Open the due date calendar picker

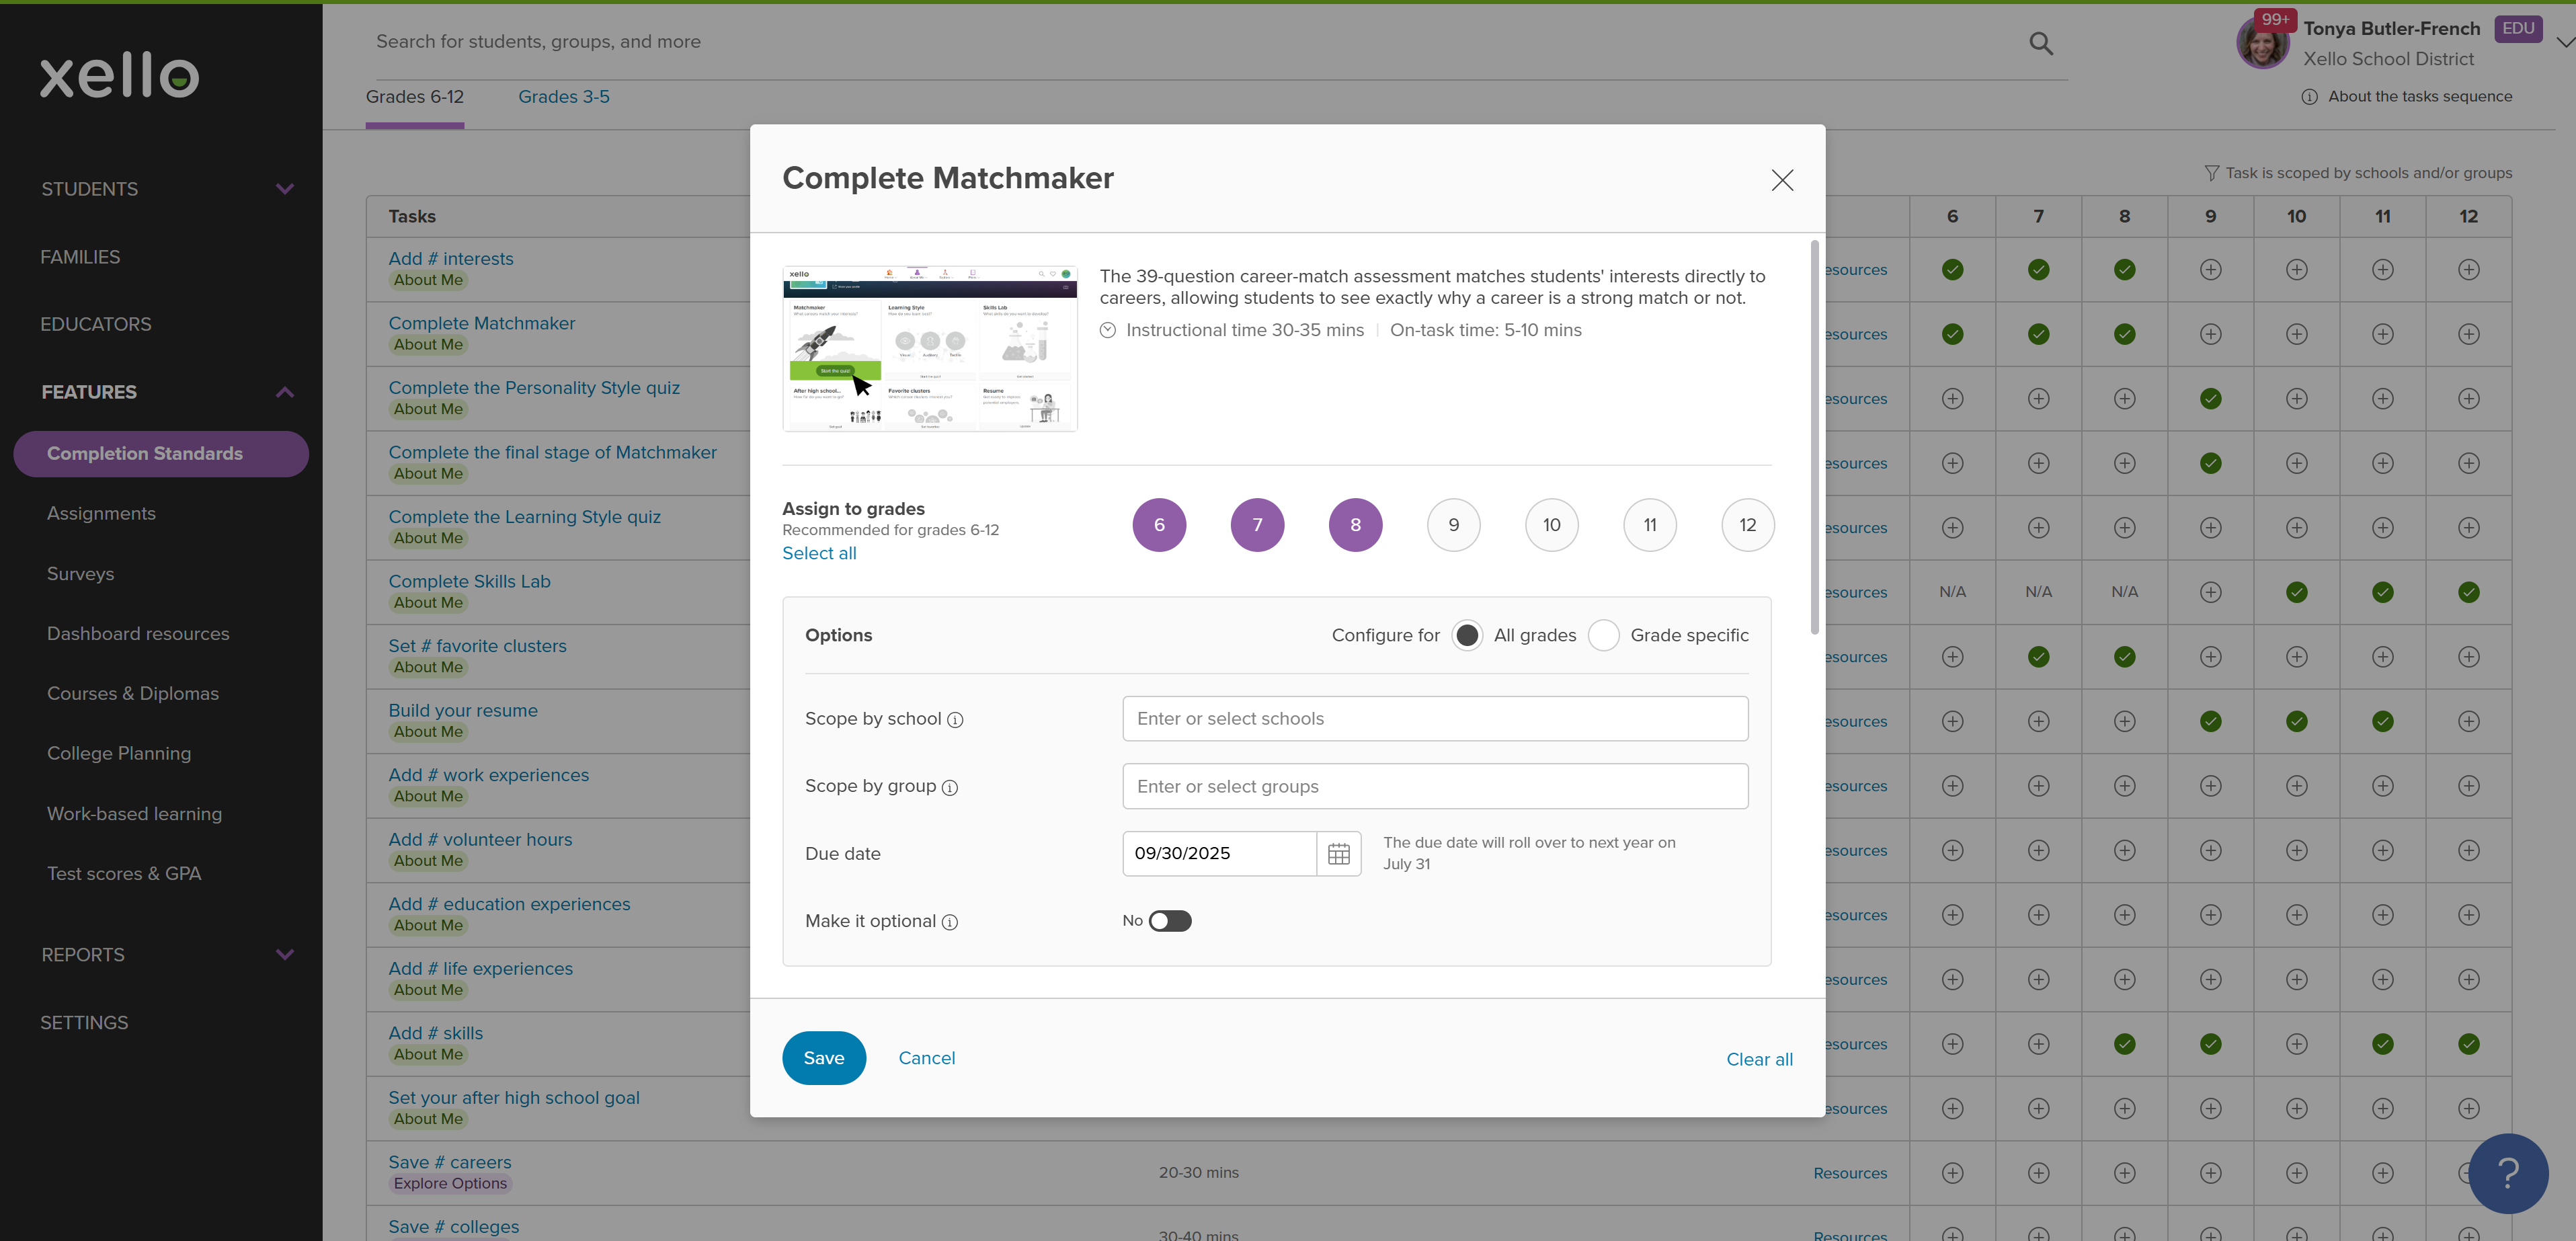pos(1338,854)
